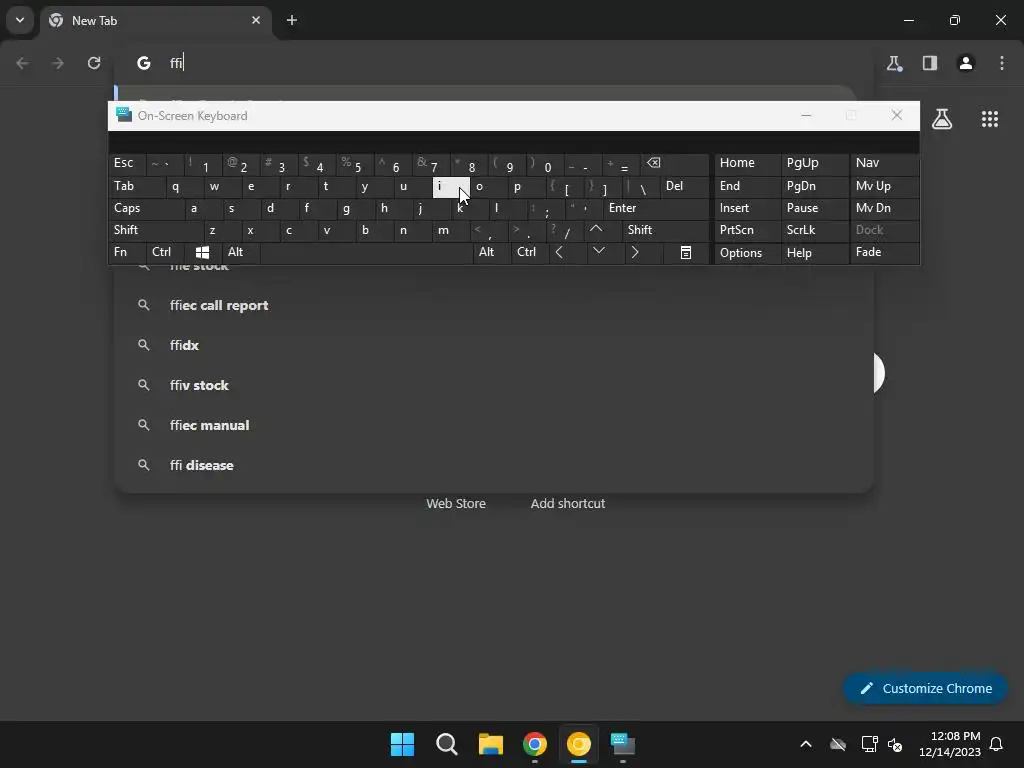Select suggestion "ffiv stock"
The width and height of the screenshot is (1024, 768).
click(494, 385)
